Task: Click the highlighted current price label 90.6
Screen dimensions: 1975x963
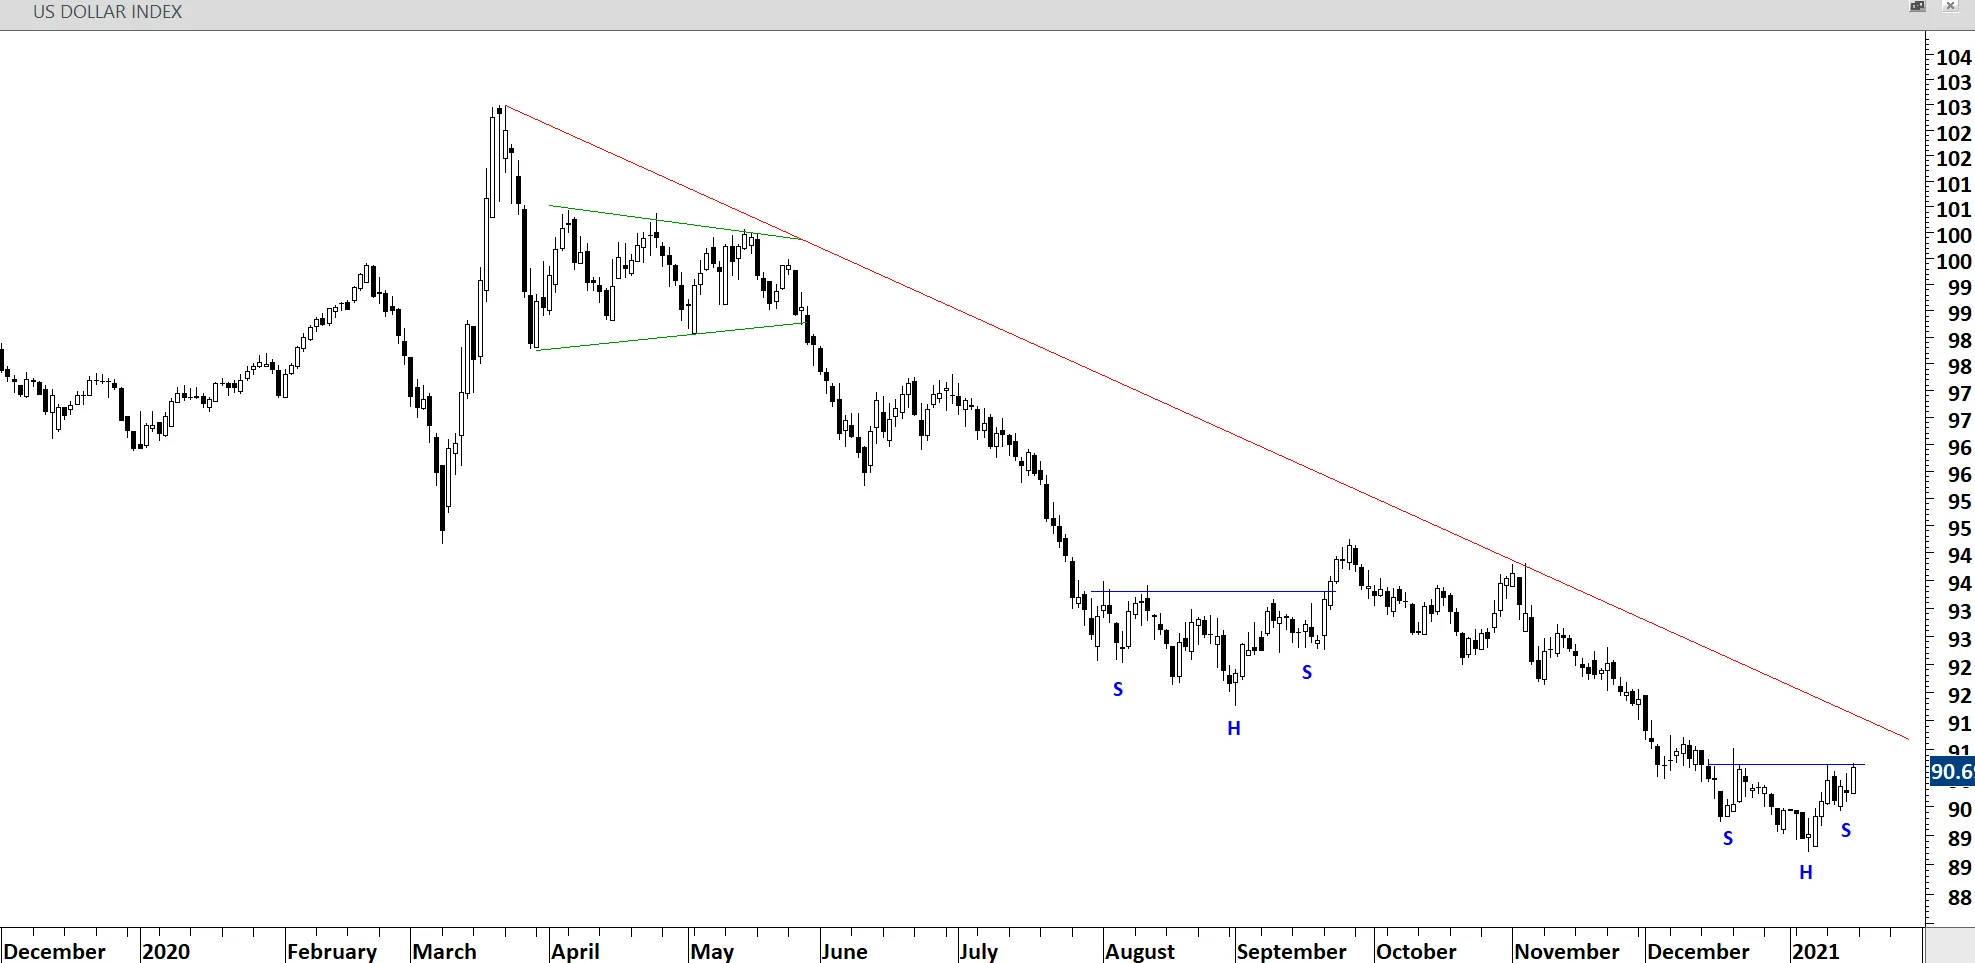Action: click(1951, 771)
